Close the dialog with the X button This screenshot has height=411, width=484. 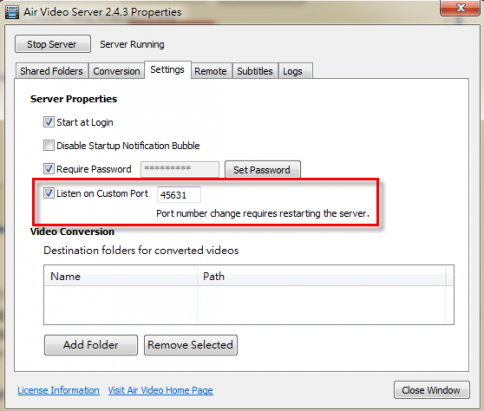[460, 8]
